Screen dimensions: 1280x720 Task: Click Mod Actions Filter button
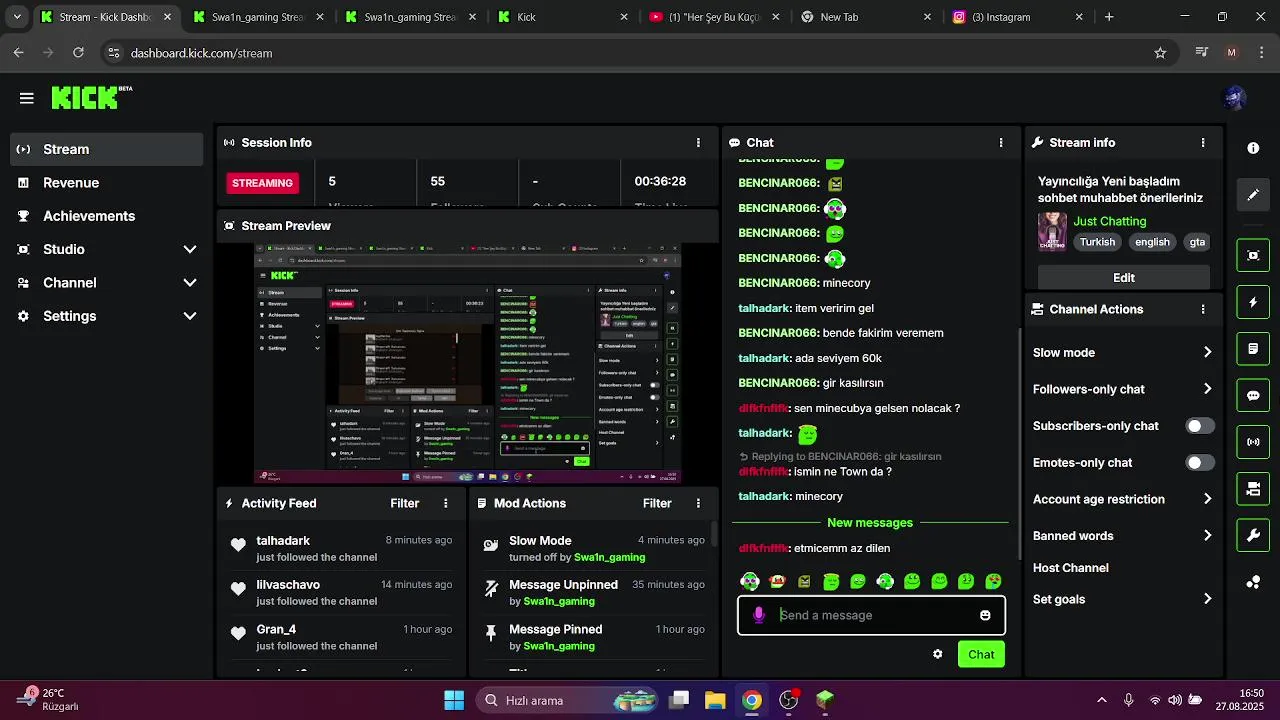657,504
